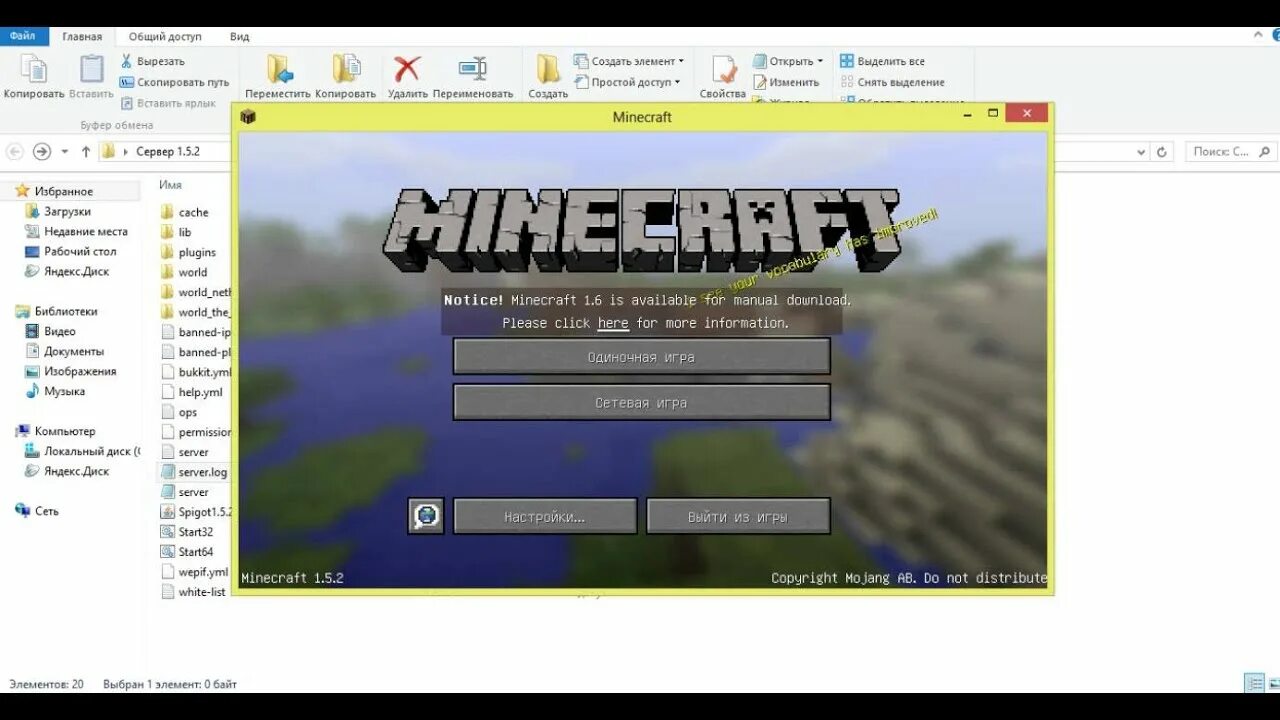Click the Name (Имя) column header

click(170, 185)
